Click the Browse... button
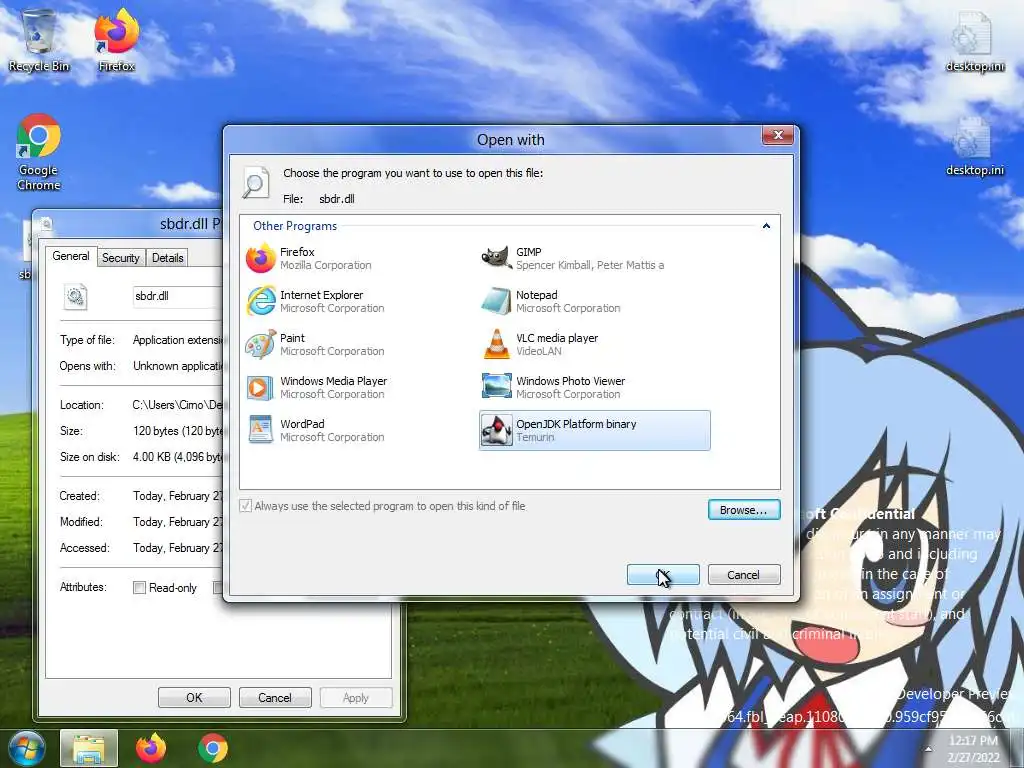This screenshot has height=768, width=1024. pos(744,510)
